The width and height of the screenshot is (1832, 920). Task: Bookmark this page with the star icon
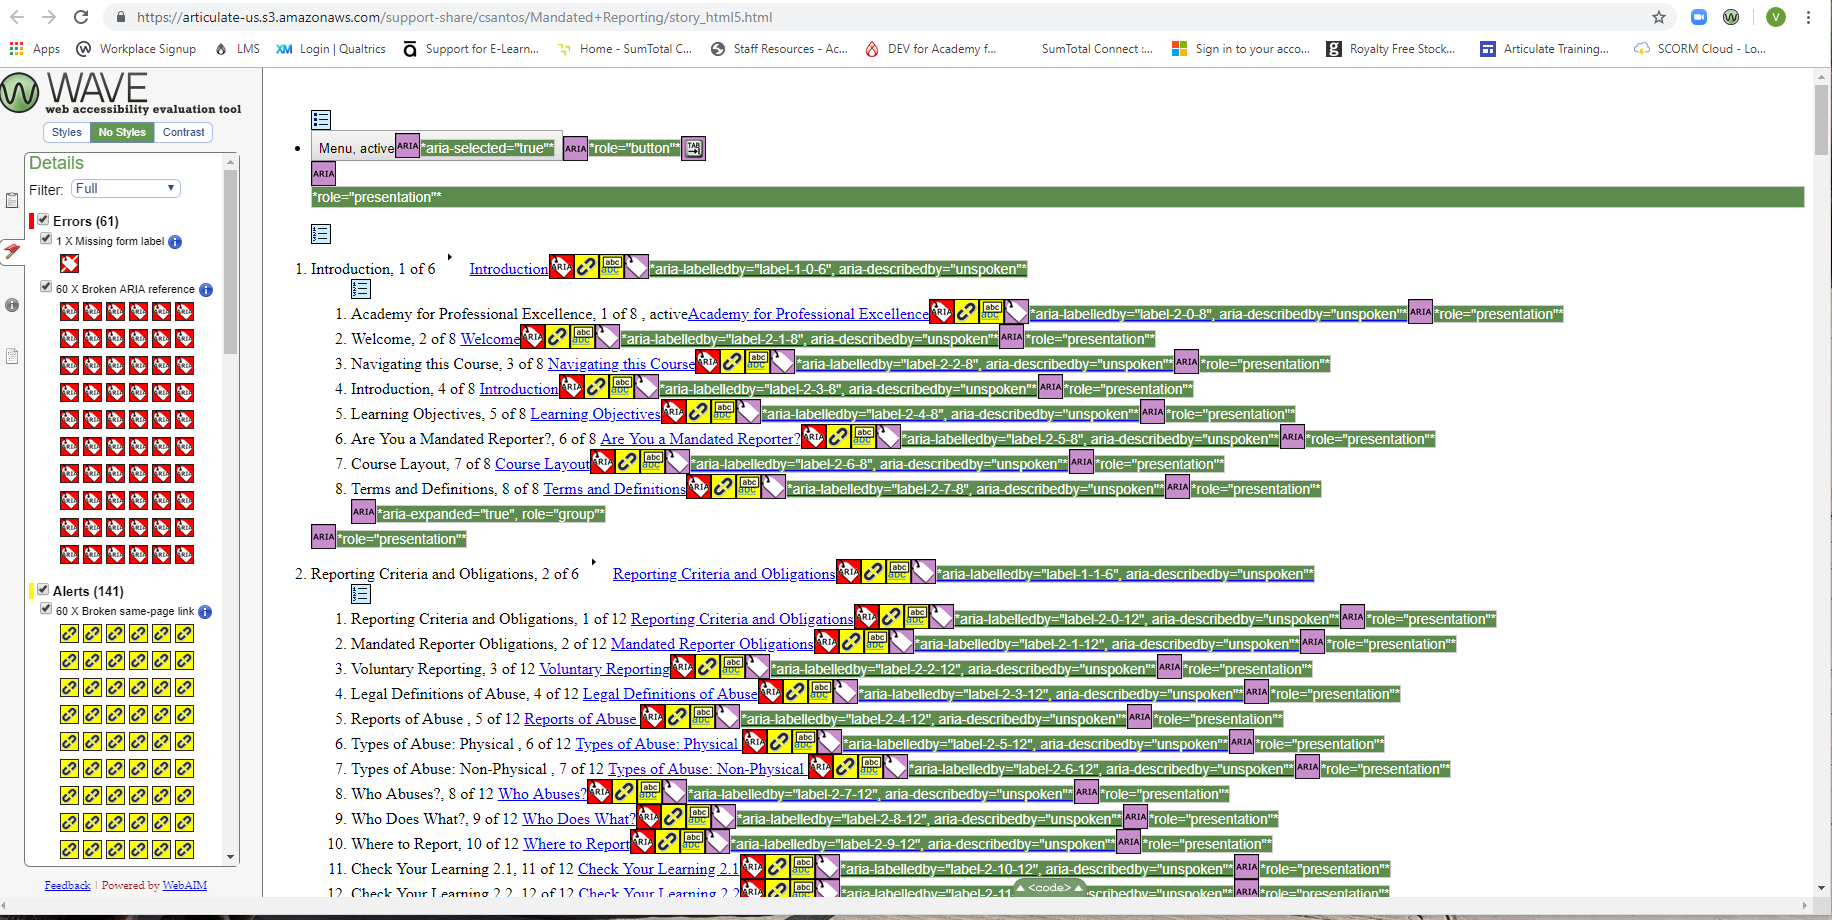pyautogui.click(x=1659, y=17)
